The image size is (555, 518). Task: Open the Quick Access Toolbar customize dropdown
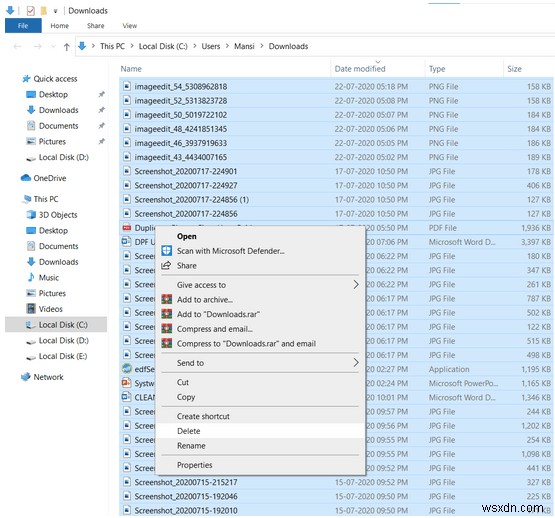[x=55, y=11]
